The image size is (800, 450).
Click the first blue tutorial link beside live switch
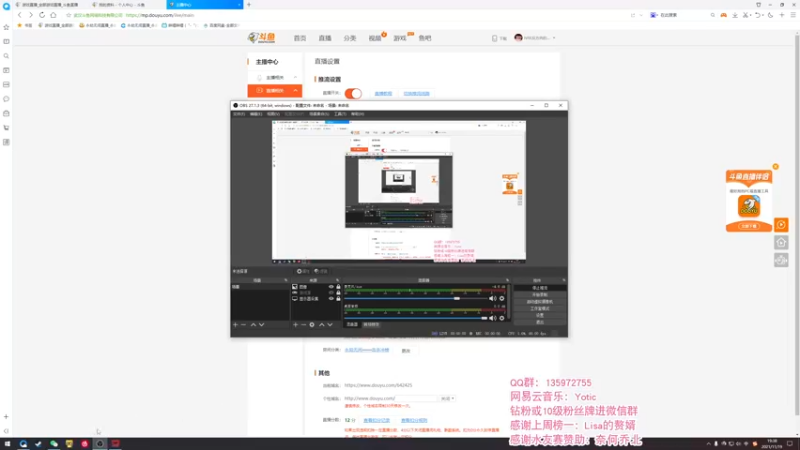383,94
